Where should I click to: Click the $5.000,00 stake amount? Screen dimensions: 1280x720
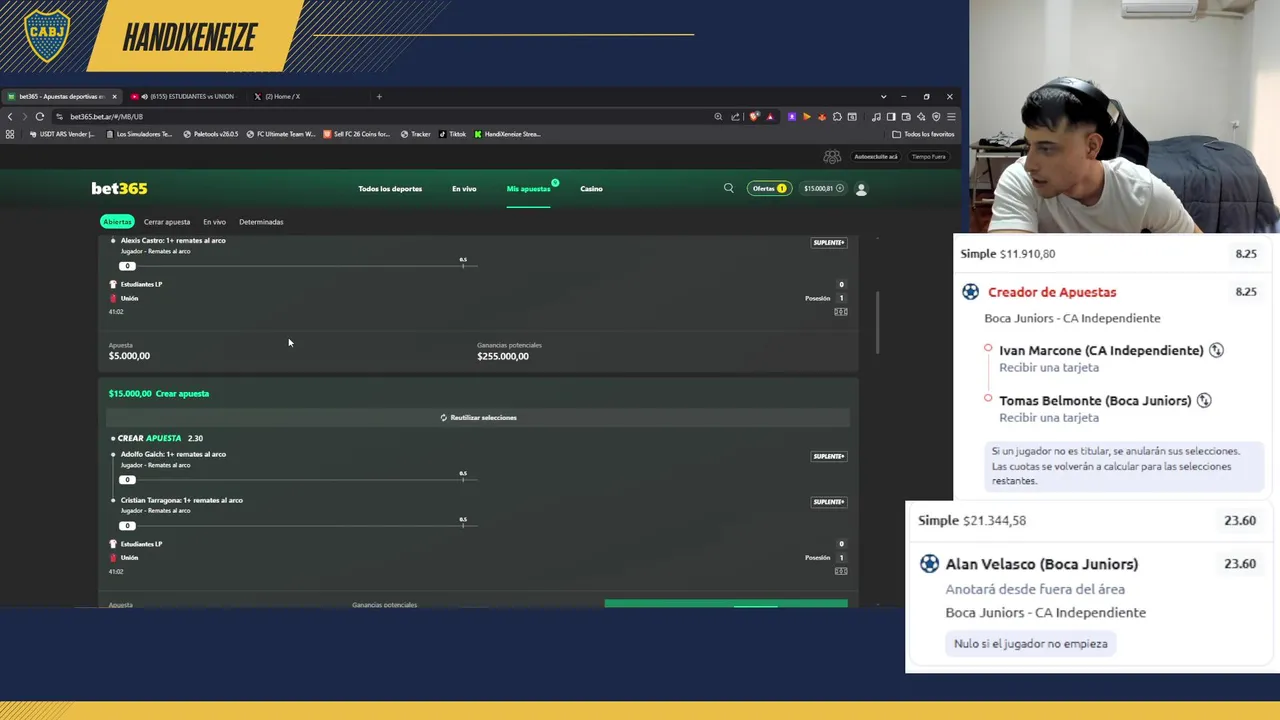pyautogui.click(x=129, y=356)
